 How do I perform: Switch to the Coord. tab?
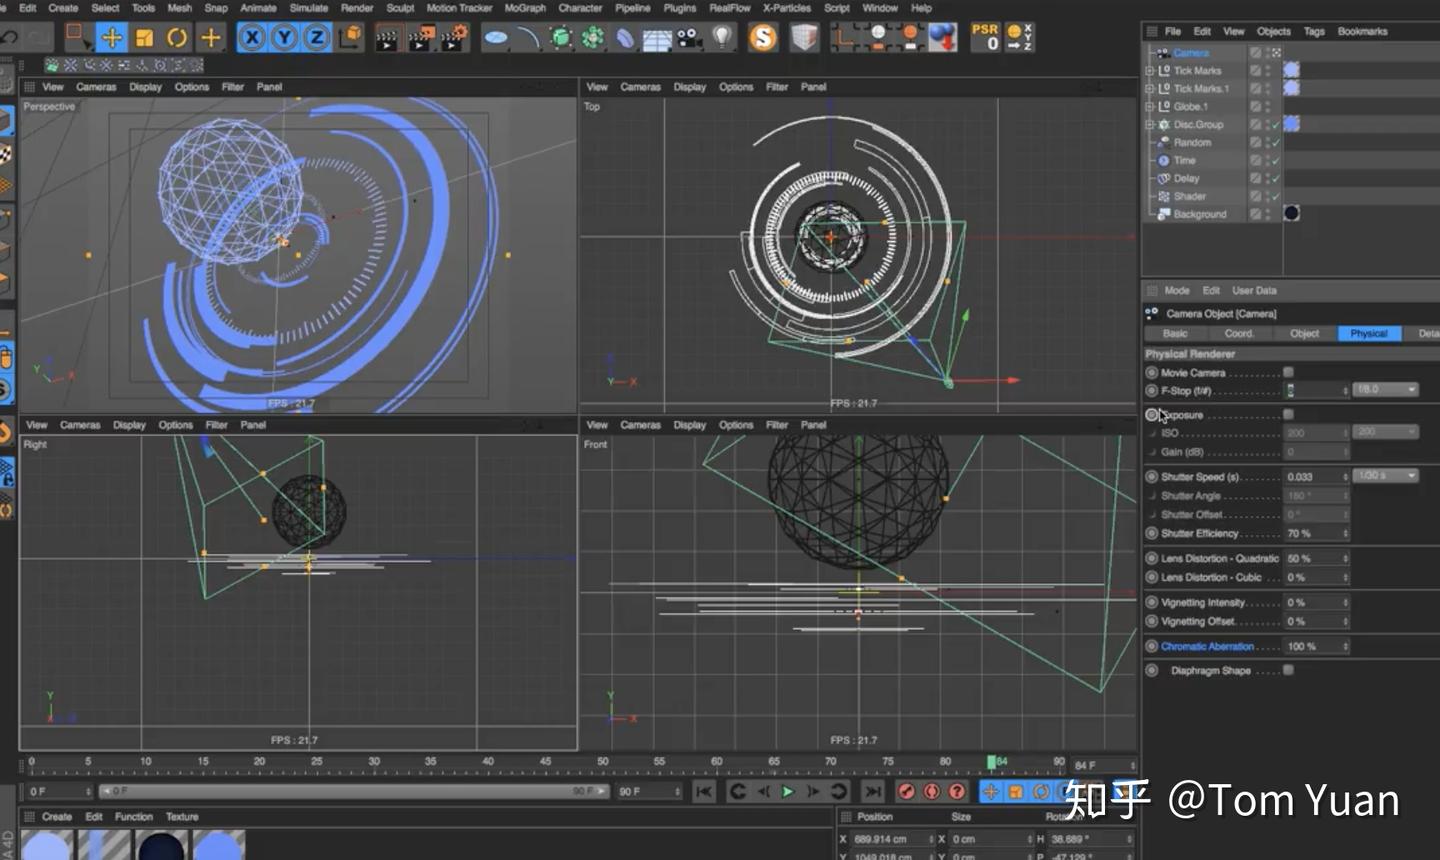(x=1239, y=334)
